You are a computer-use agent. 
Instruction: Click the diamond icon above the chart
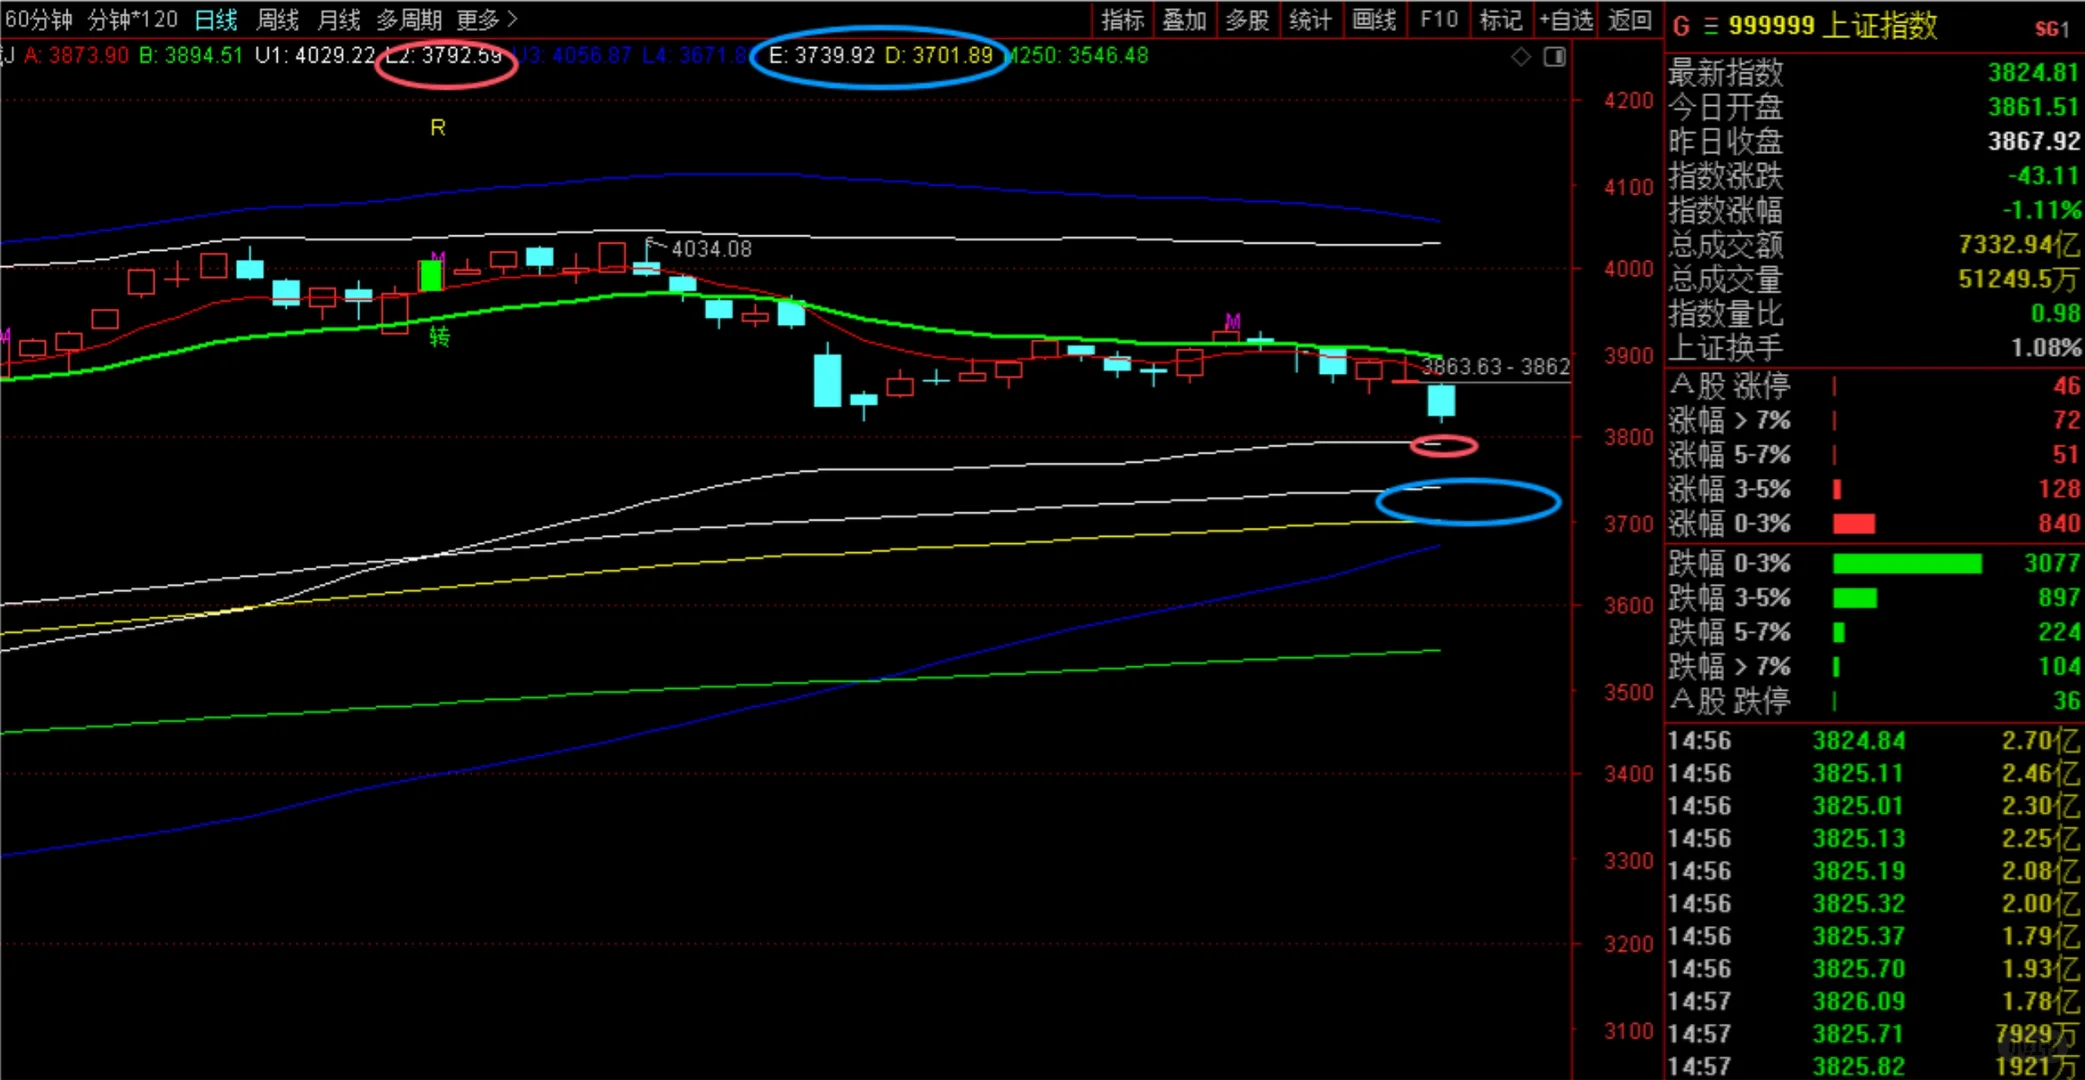[x=1521, y=57]
